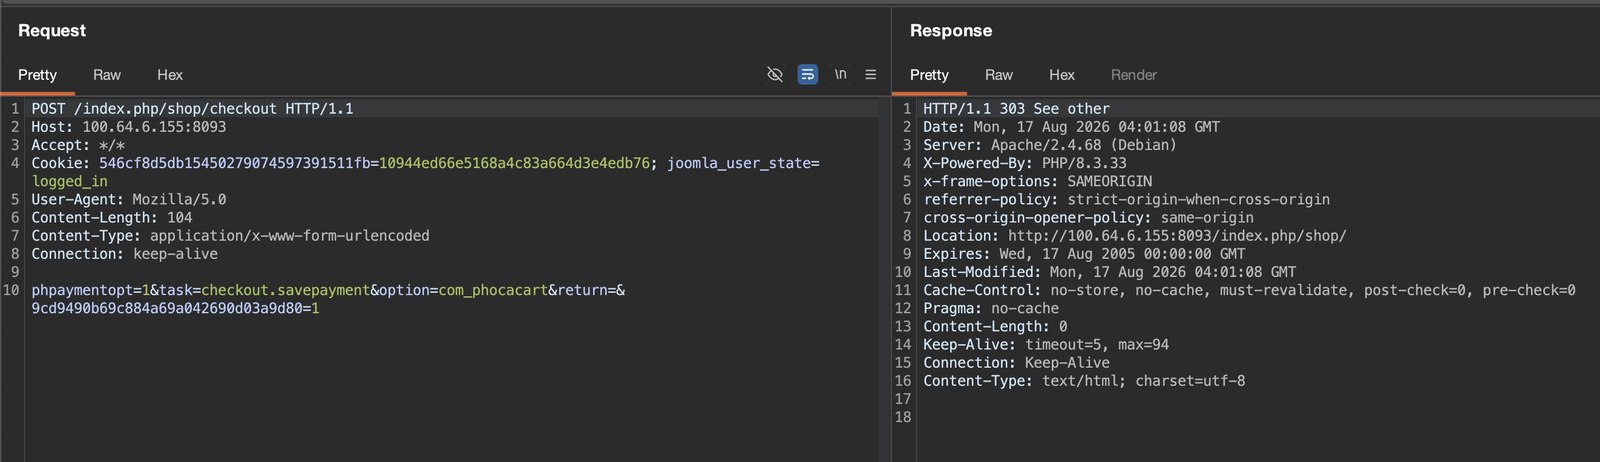Toggle the \n newline display button
This screenshot has height=462, width=1600.
pyautogui.click(x=841, y=75)
